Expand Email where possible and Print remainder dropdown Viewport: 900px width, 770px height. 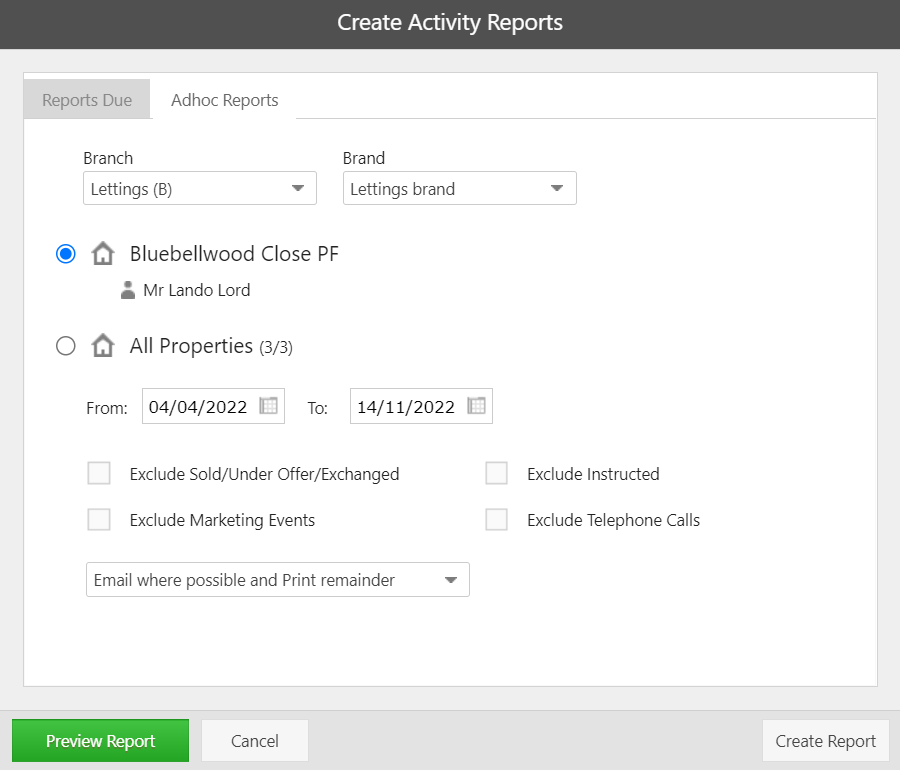pos(278,580)
